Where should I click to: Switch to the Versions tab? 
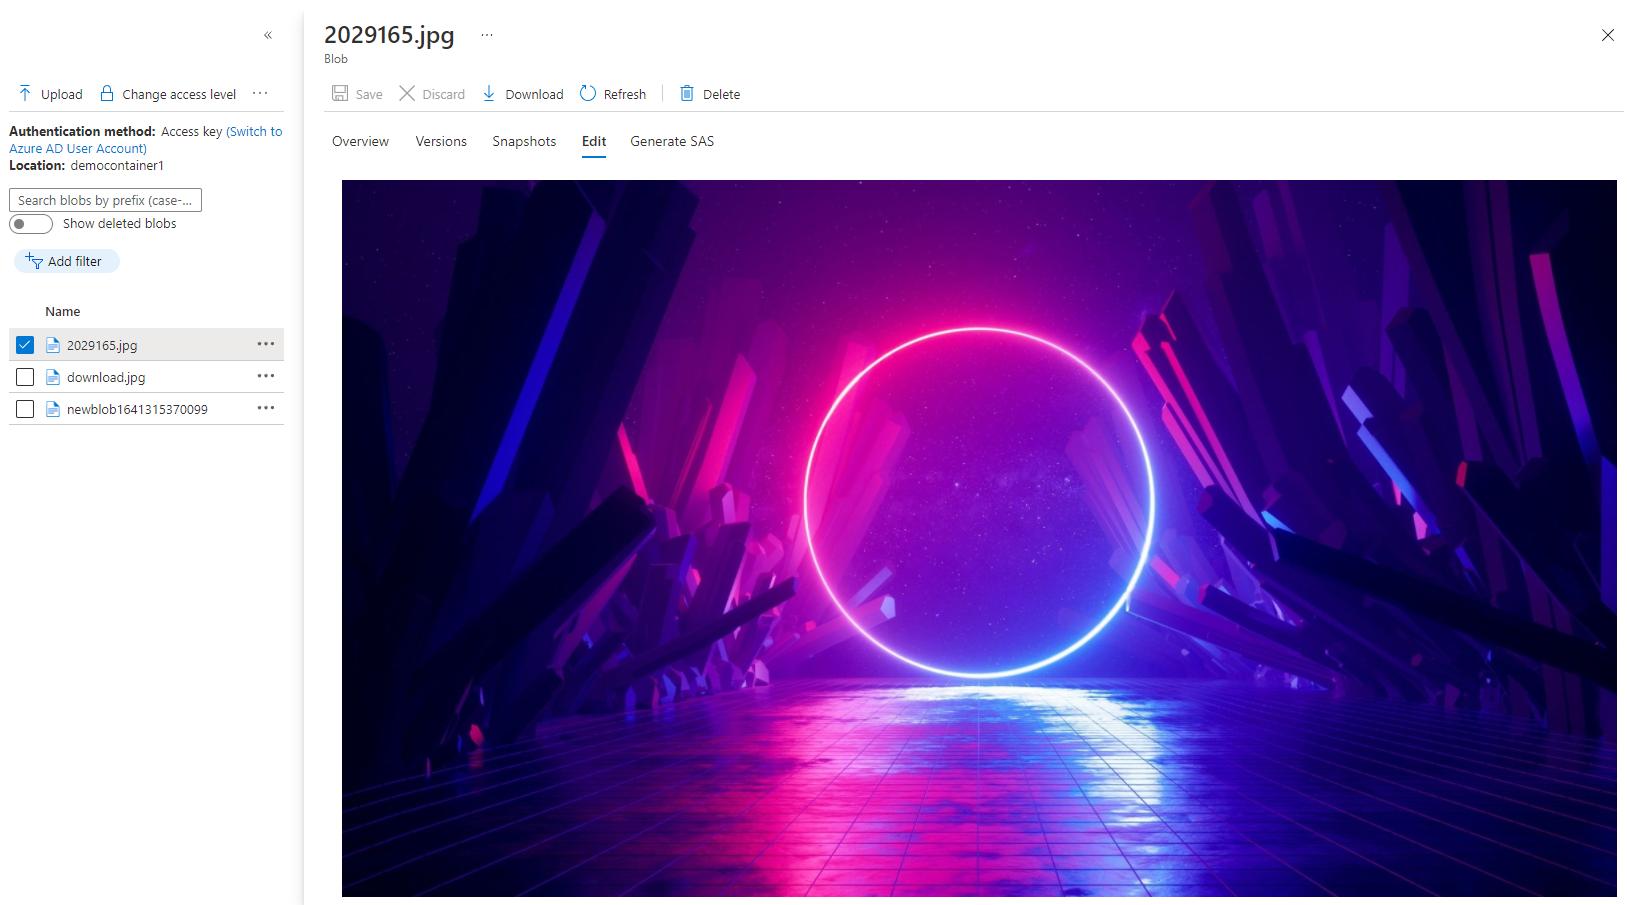[x=441, y=141]
